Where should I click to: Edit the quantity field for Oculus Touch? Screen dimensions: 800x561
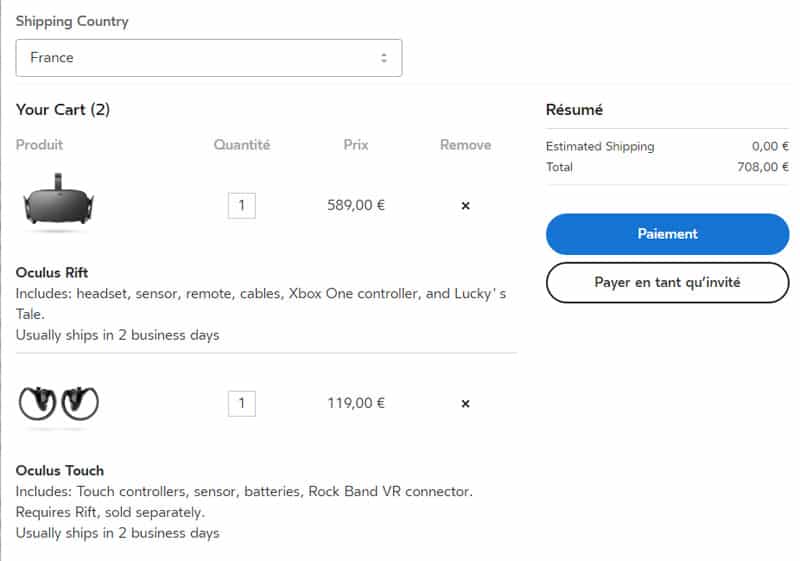242,403
